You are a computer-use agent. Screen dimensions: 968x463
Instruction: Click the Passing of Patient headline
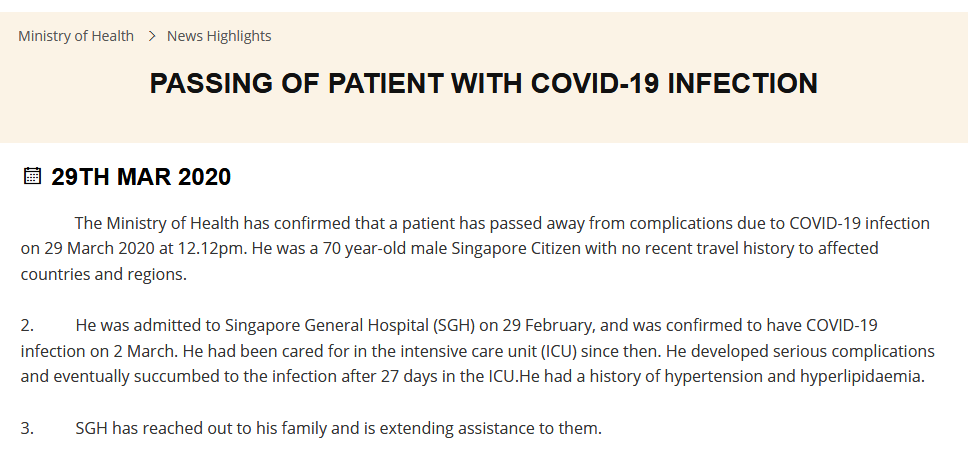[x=483, y=83]
